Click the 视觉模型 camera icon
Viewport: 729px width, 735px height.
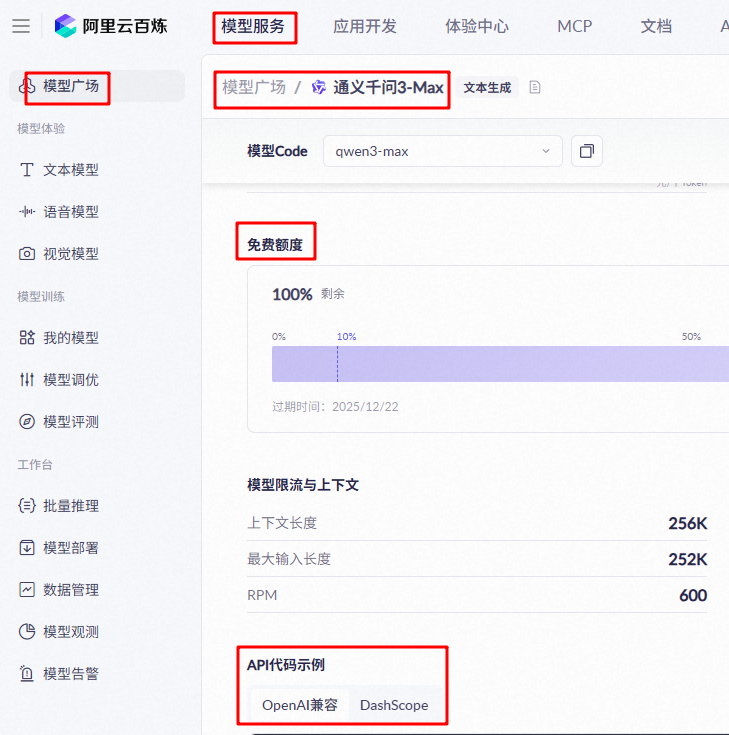pyautogui.click(x=27, y=254)
